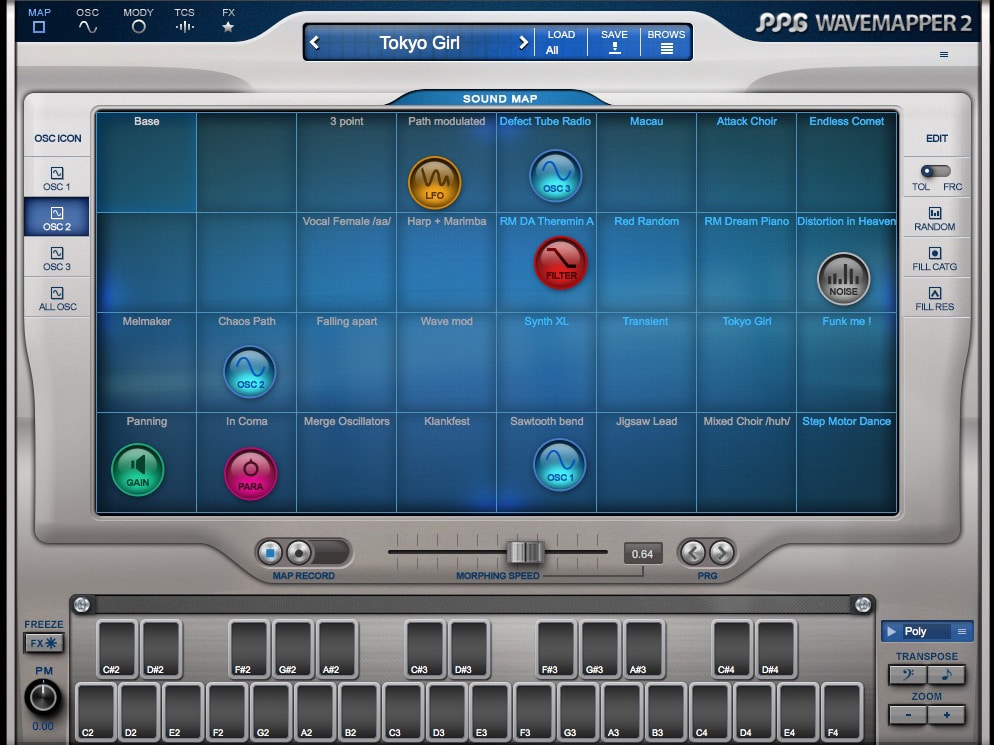Switch to the MAP tab
The image size is (994, 745).
point(39,20)
